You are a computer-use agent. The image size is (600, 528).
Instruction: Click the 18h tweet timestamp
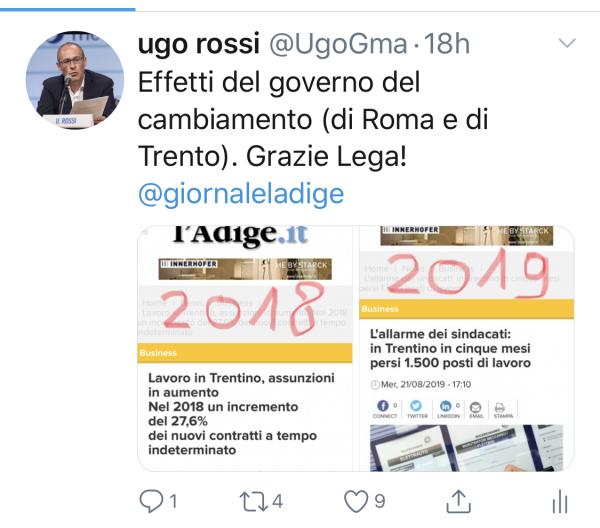click(x=447, y=44)
